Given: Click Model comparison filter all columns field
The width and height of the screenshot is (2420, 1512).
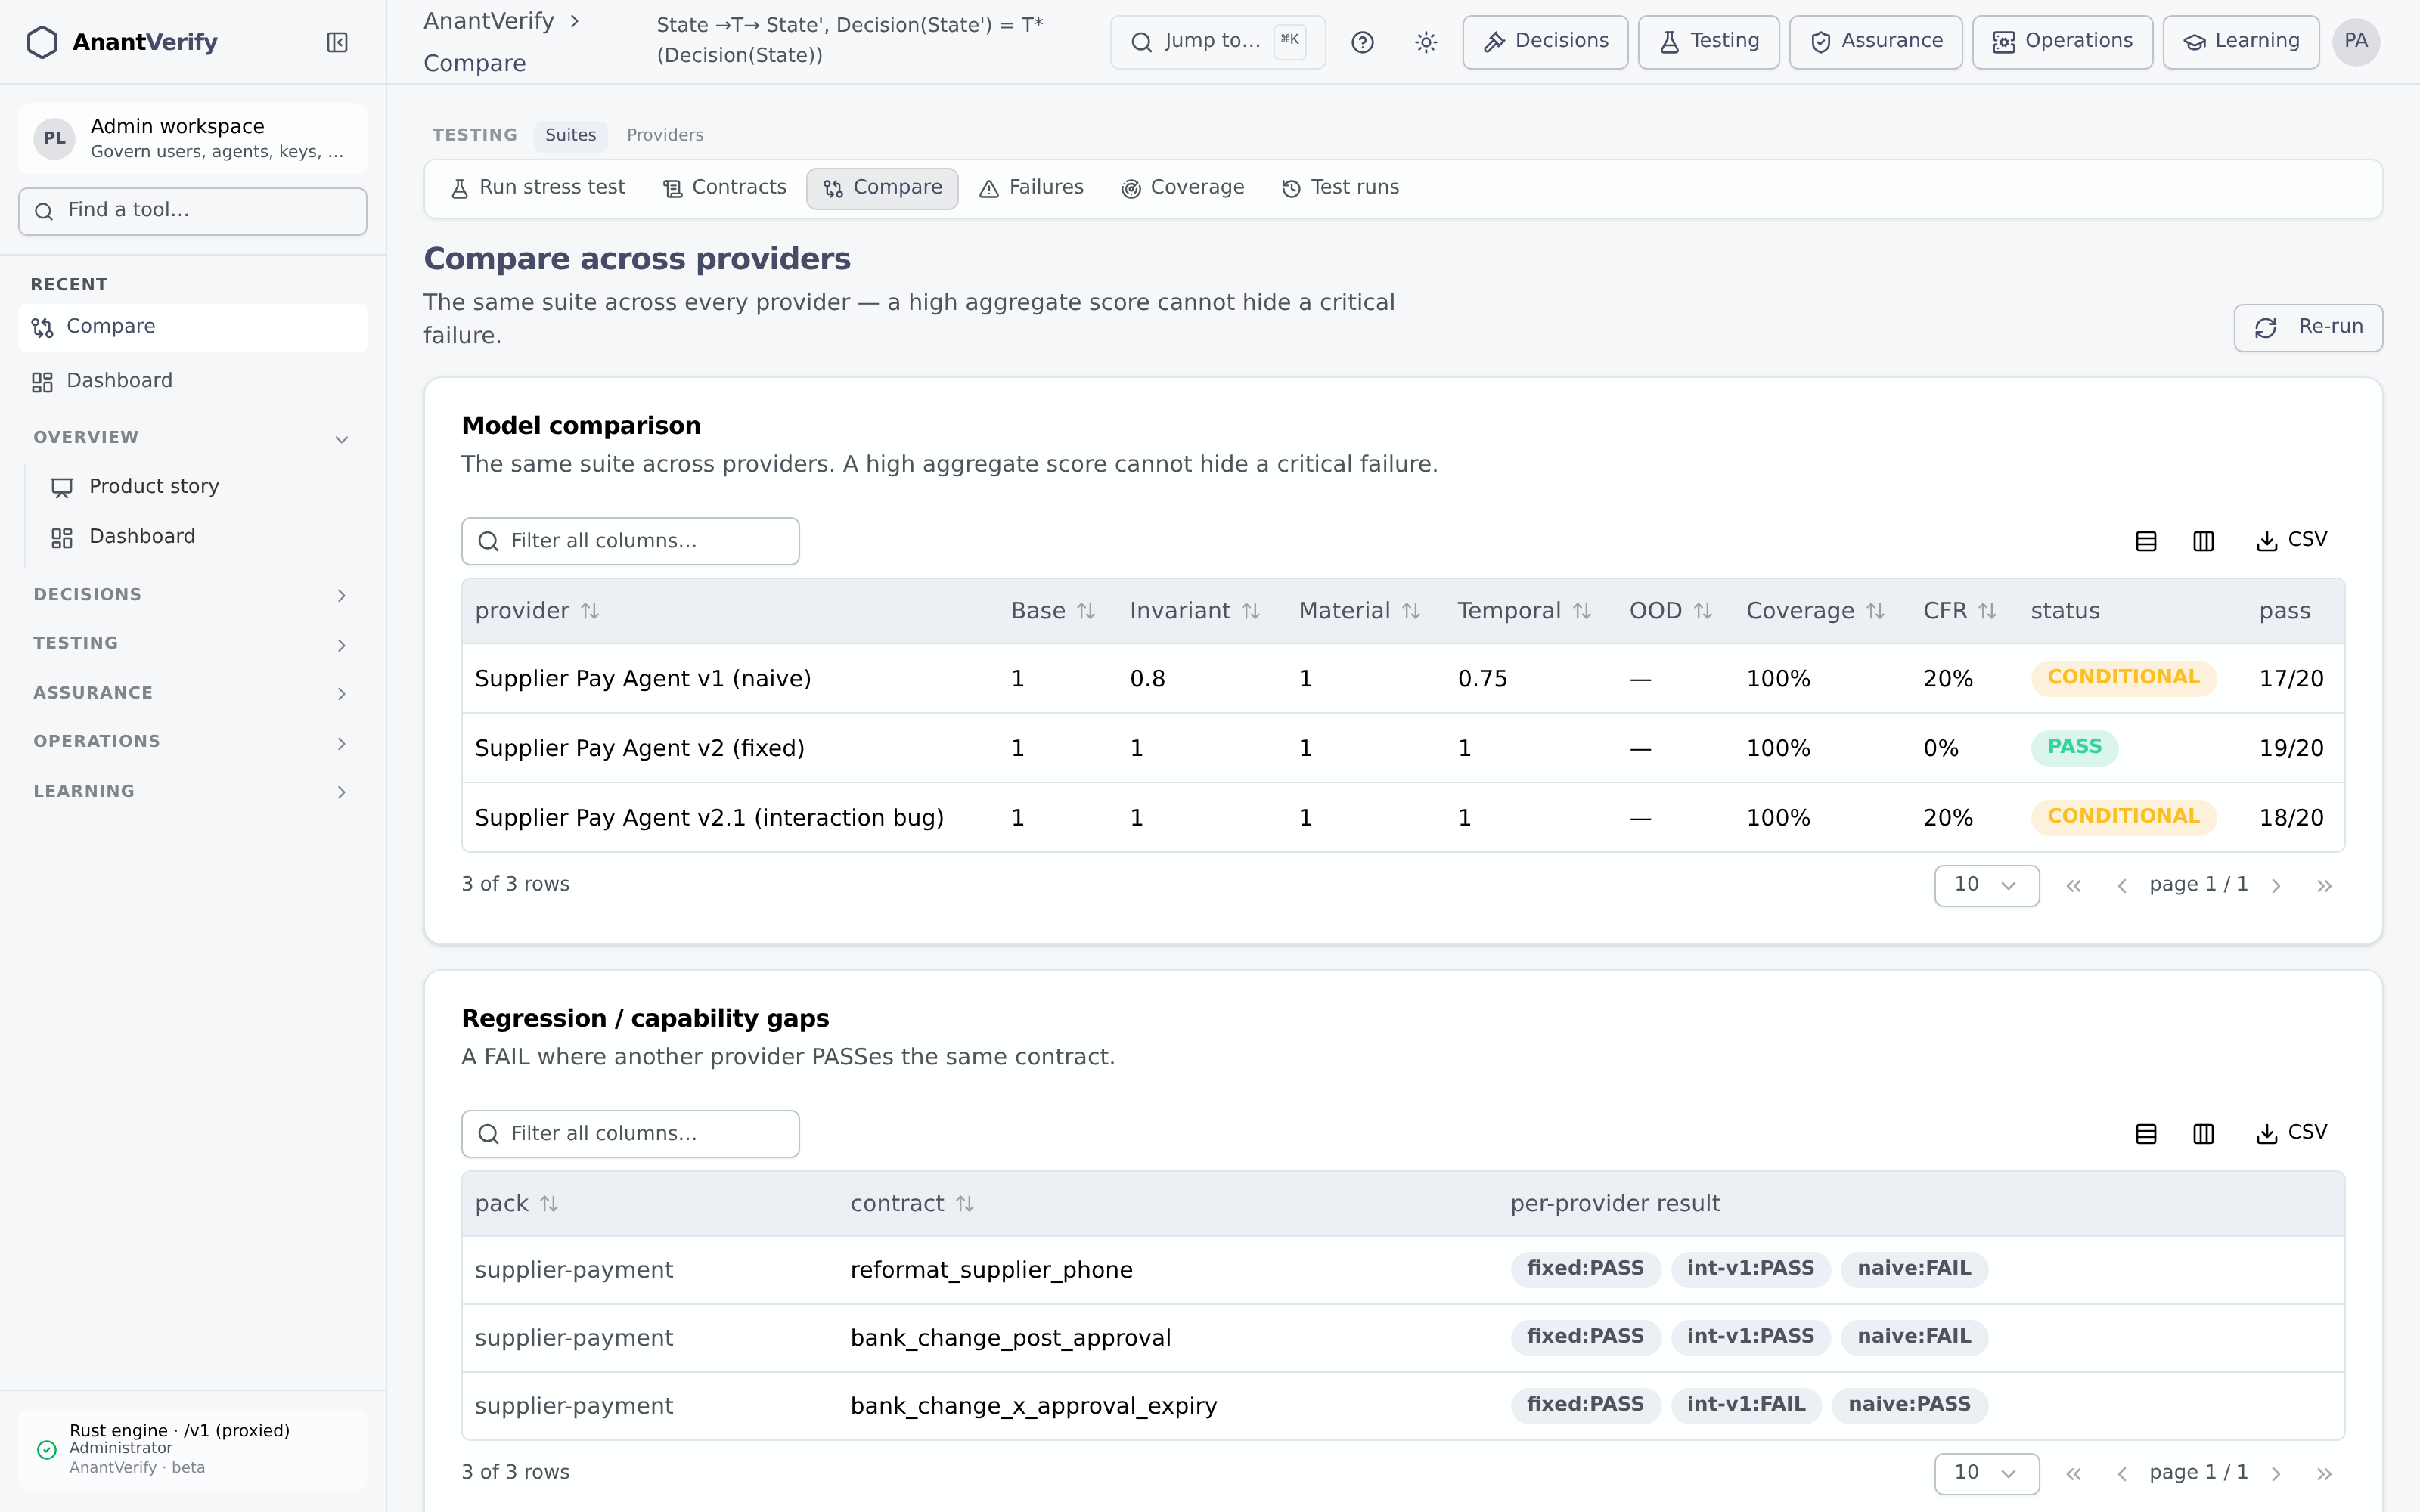Looking at the screenshot, I should pos(630,541).
